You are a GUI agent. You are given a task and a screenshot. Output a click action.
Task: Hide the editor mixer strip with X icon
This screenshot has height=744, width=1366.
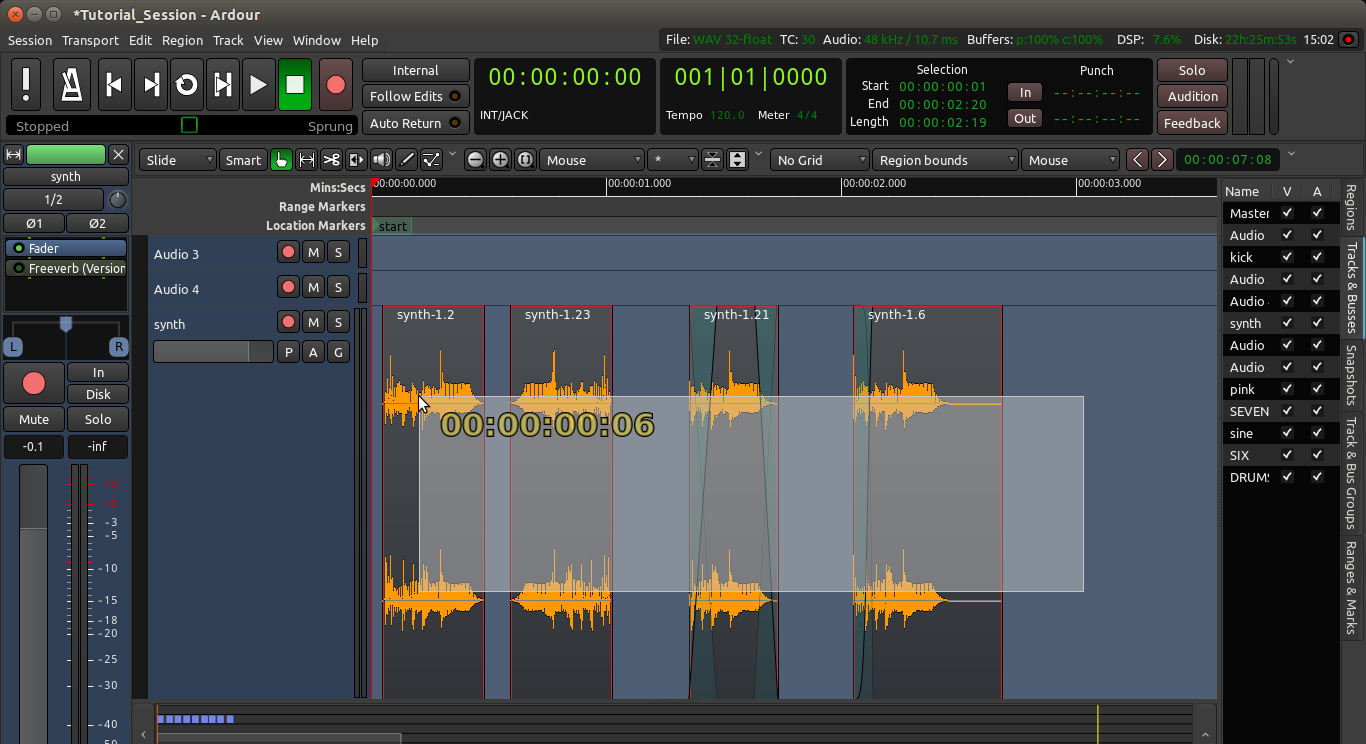tap(118, 155)
